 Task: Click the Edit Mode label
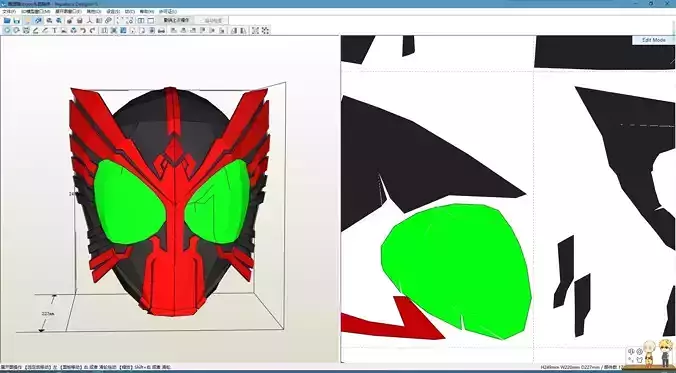654,40
